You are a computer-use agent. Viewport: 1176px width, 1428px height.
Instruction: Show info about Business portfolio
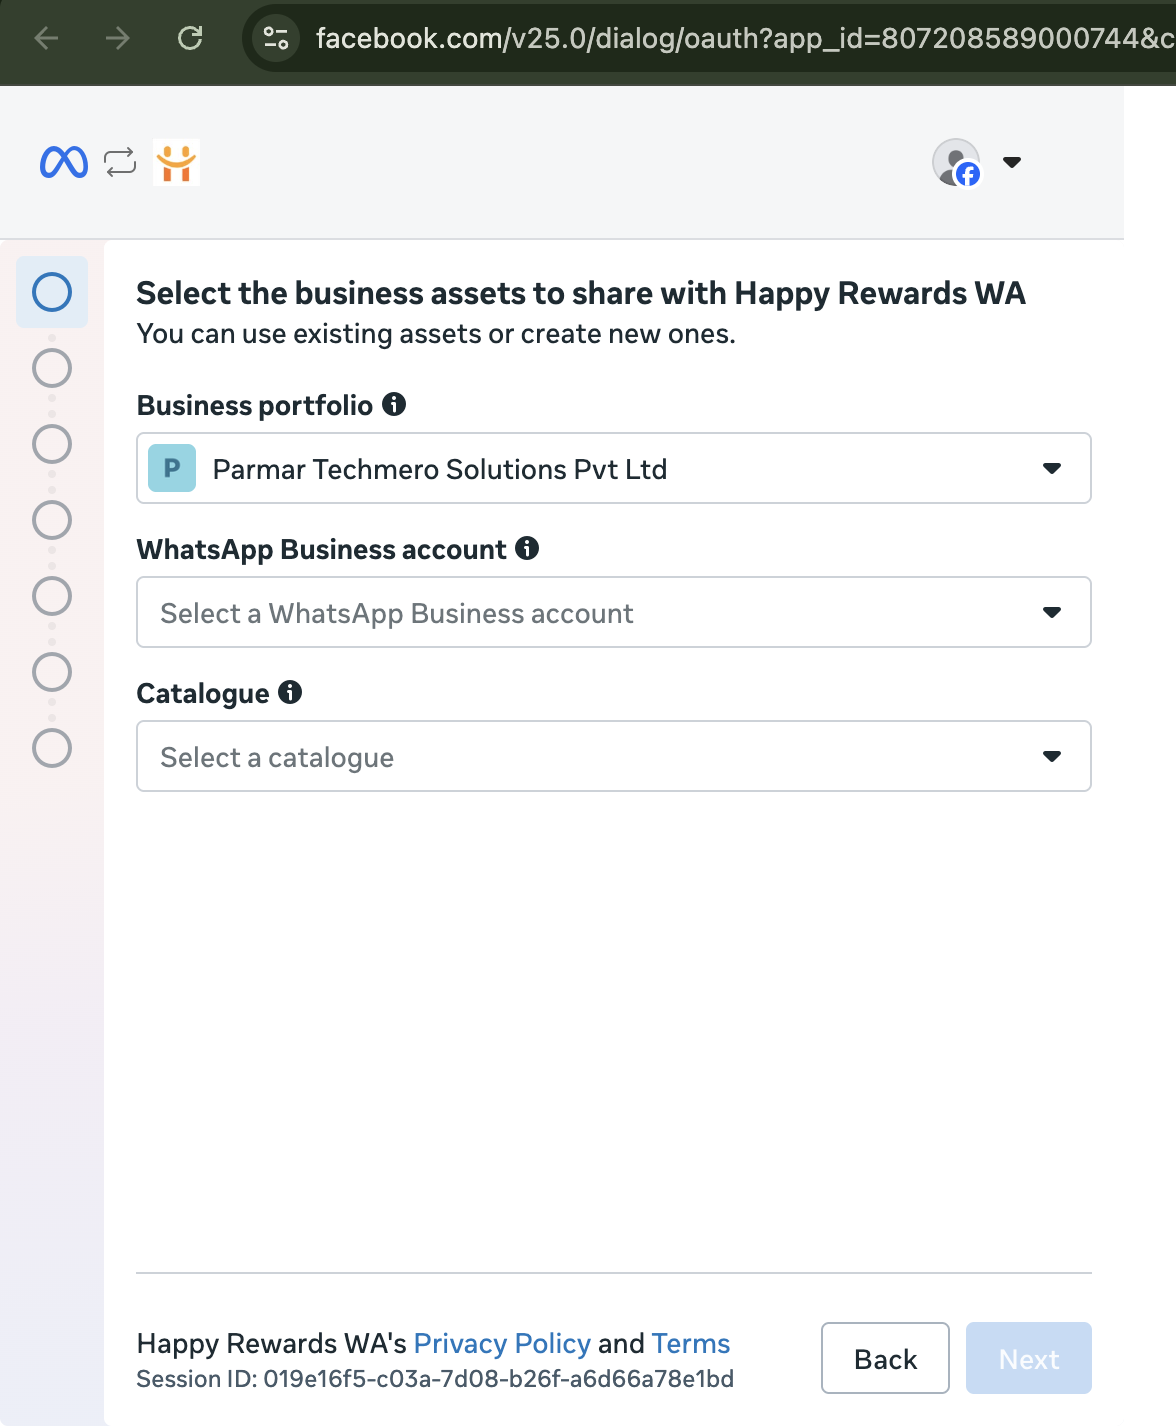coord(394,404)
